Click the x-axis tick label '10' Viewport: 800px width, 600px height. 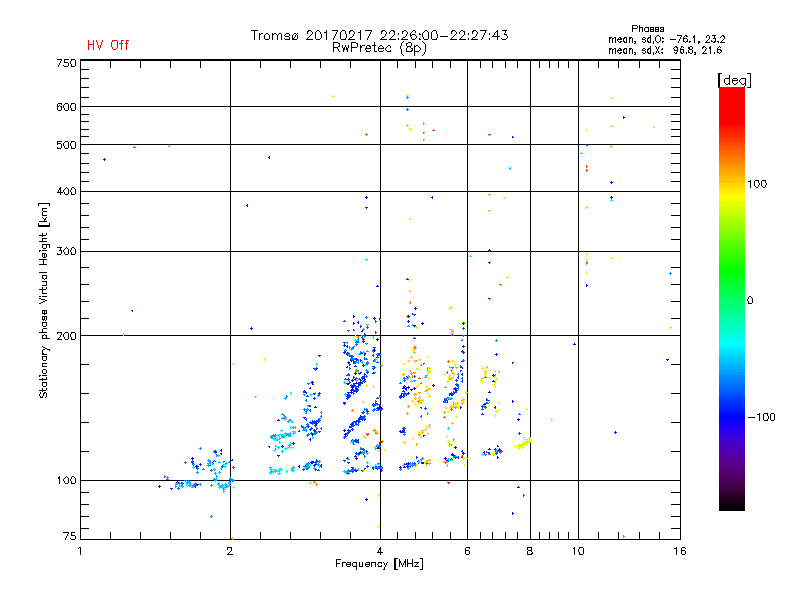(x=578, y=551)
